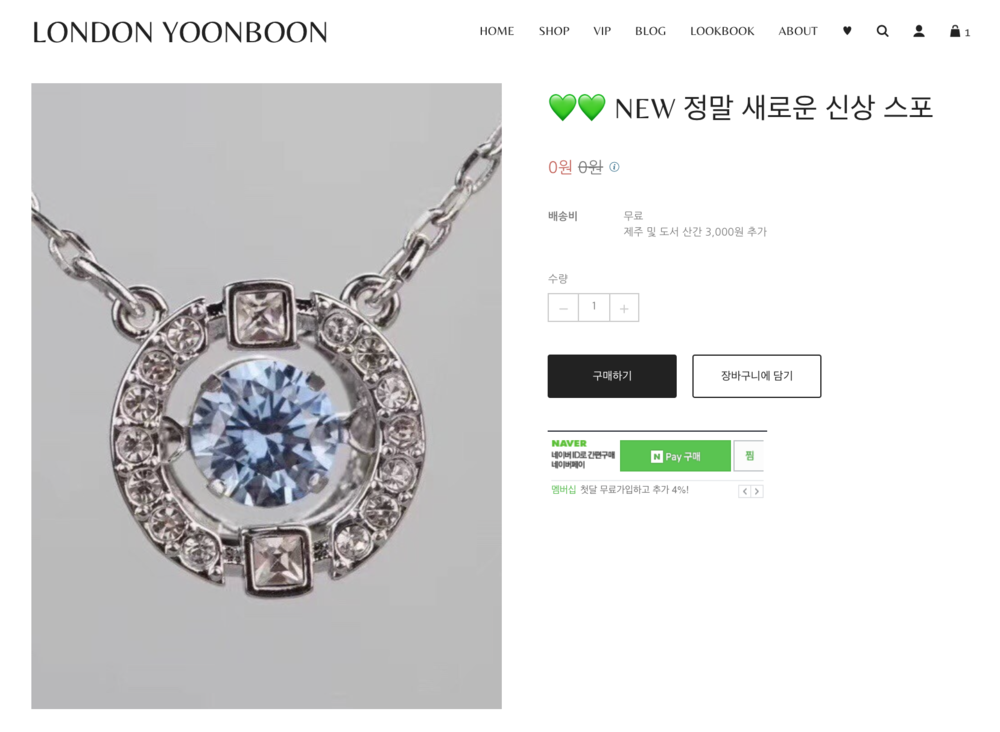
Task: Open the 멤버십 membership link
Action: [563, 490]
